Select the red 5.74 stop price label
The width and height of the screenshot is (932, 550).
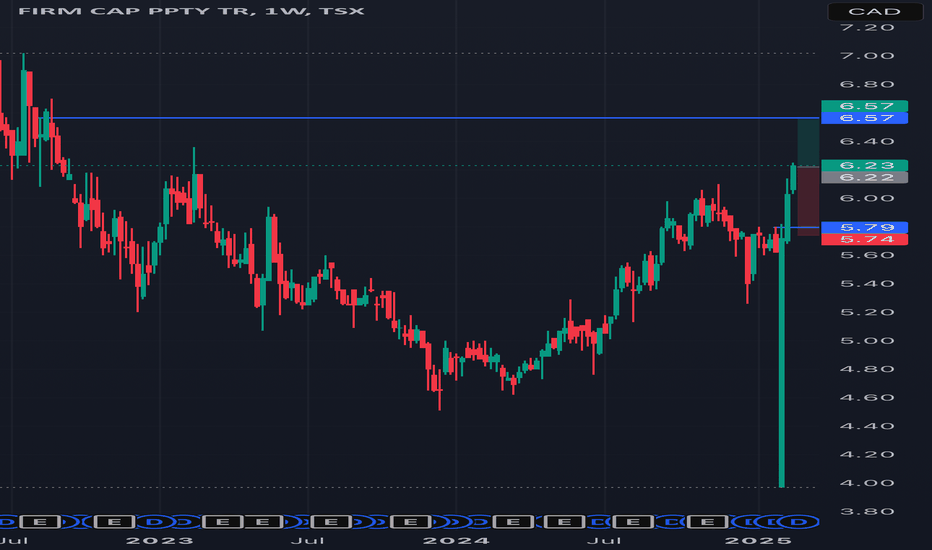coord(864,239)
